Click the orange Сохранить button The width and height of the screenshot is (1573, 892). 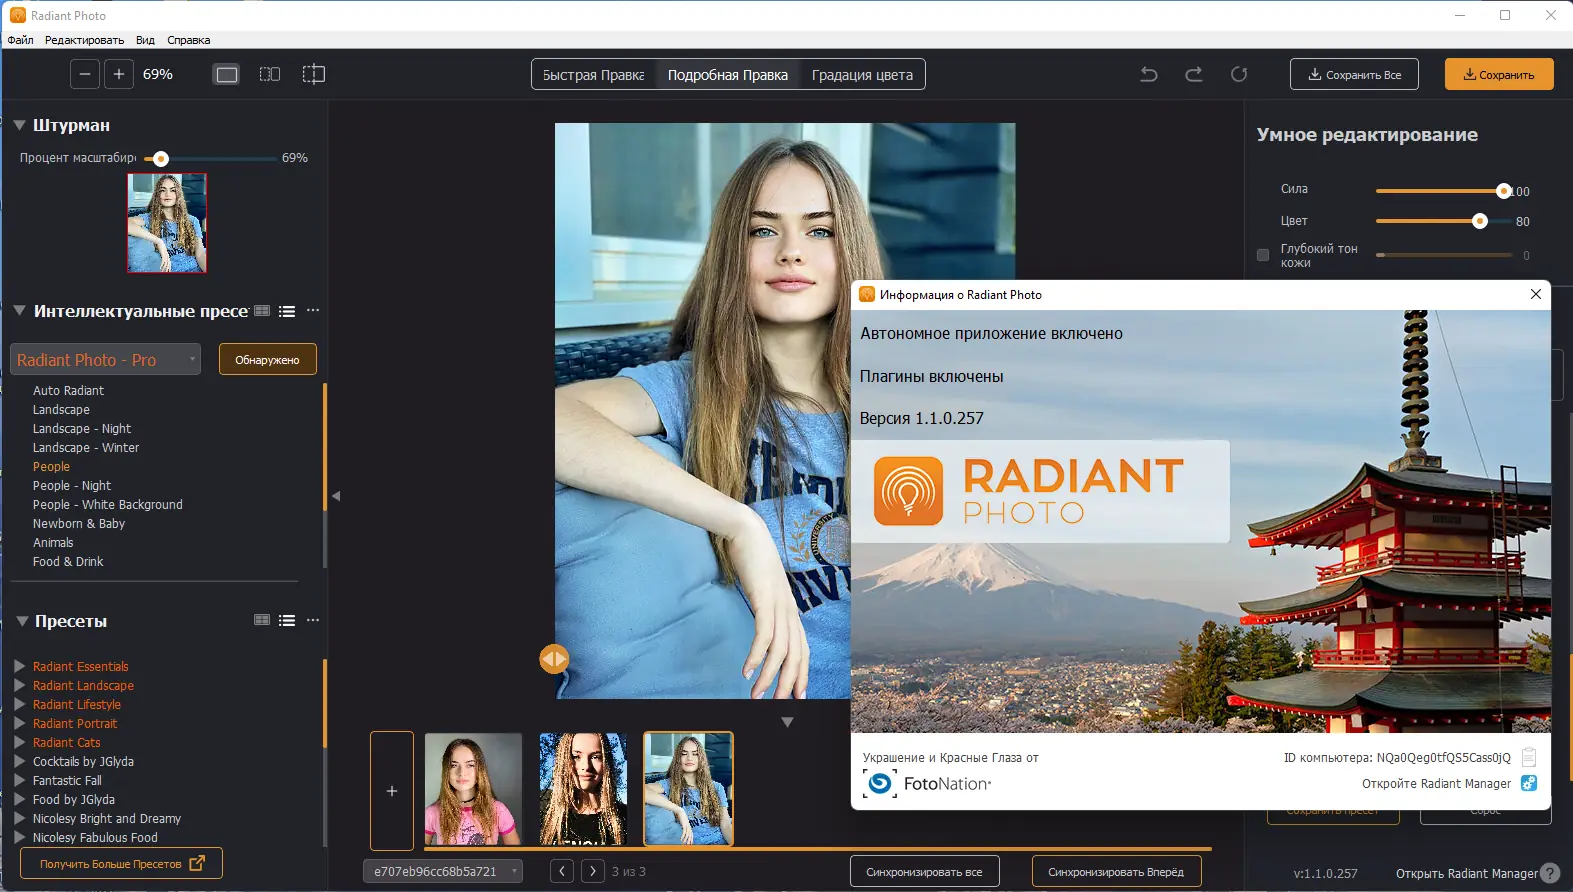point(1499,74)
